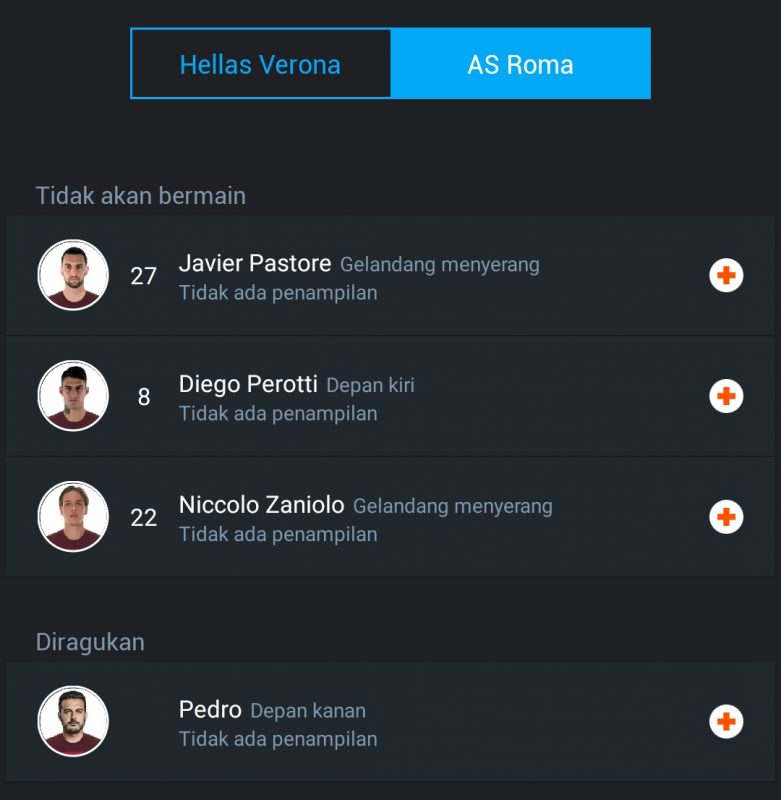781x800 pixels.
Task: Open Diego Perotti's profile photo
Action: [x=73, y=396]
